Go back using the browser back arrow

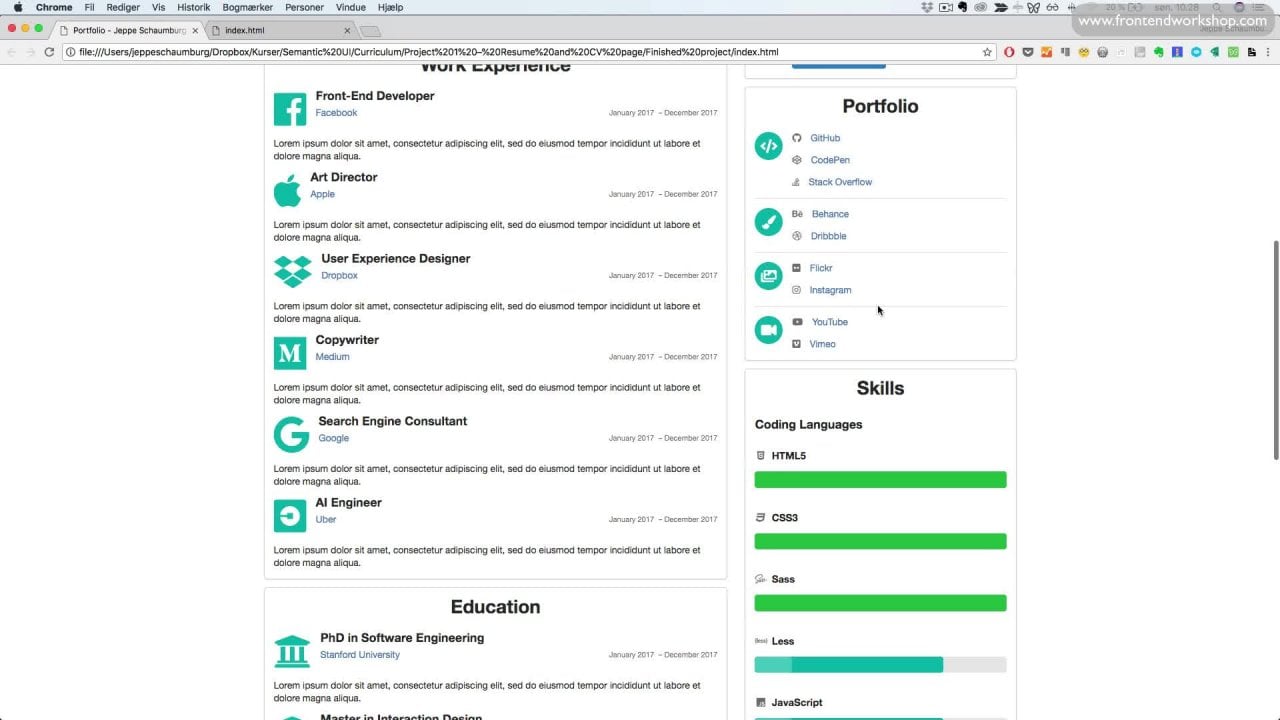(x=12, y=52)
